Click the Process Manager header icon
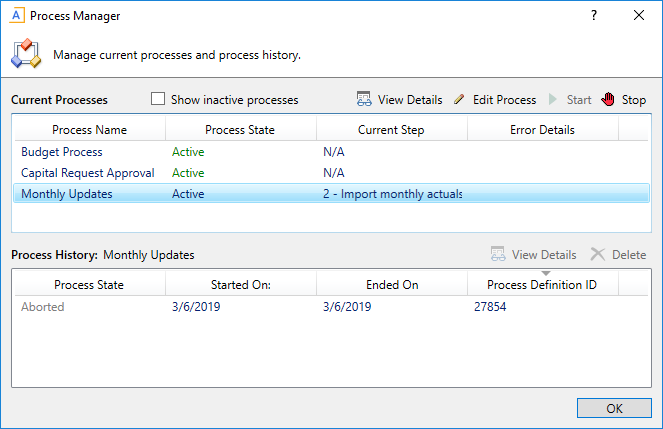The image size is (663, 429). tap(26, 53)
